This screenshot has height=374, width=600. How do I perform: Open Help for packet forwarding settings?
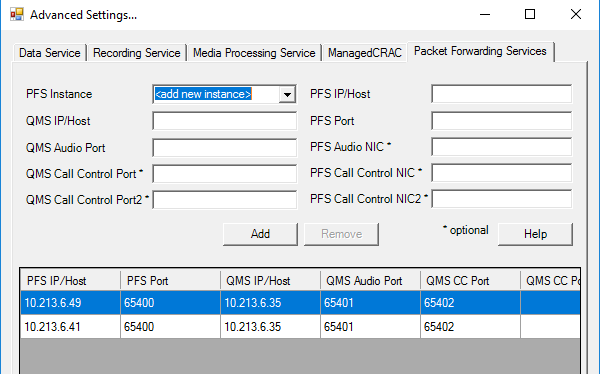point(535,234)
